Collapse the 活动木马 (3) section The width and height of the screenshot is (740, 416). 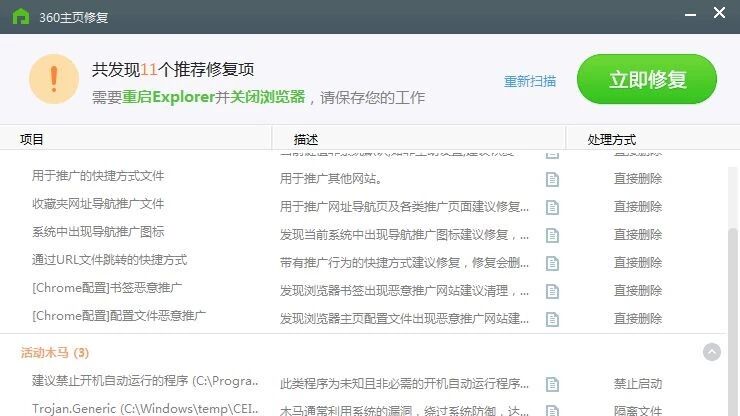click(x=712, y=352)
